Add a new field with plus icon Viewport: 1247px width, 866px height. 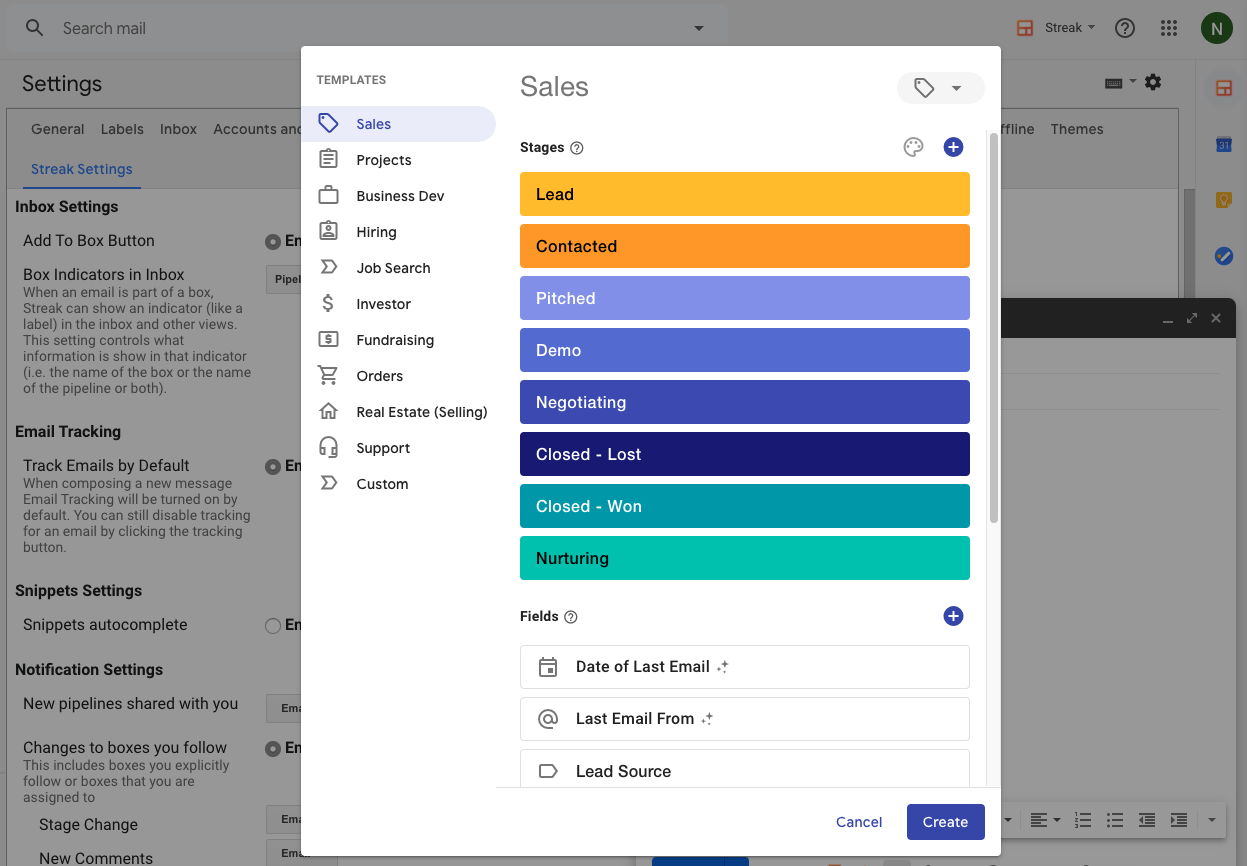[953, 616]
